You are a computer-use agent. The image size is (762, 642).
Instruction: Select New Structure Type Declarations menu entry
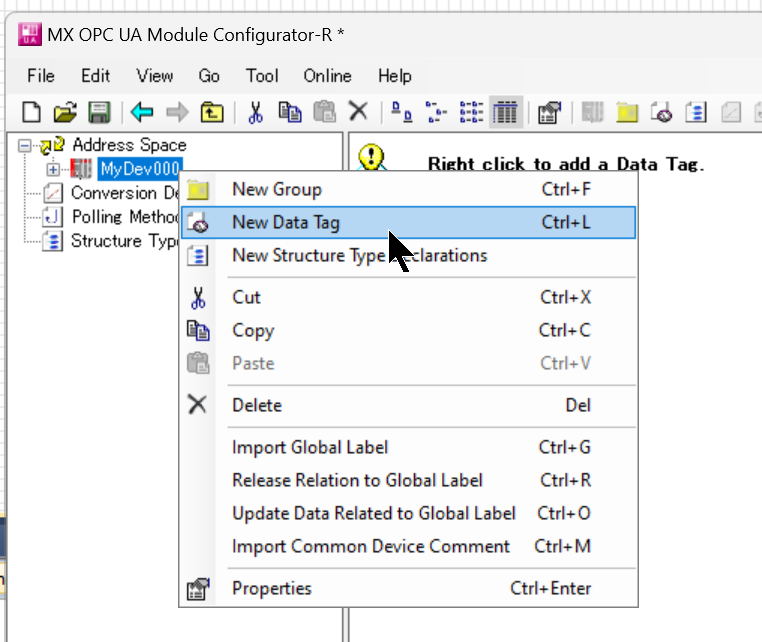[409, 256]
